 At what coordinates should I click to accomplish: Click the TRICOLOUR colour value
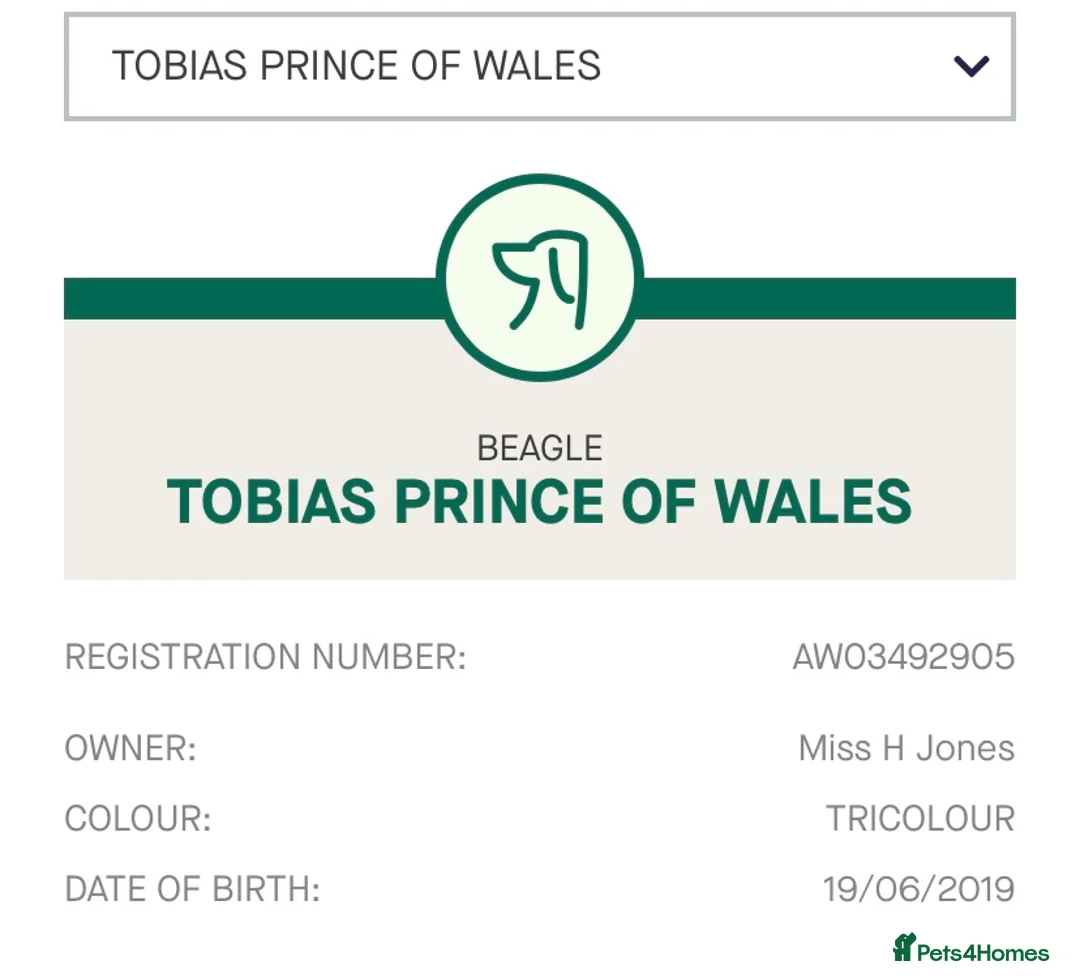click(920, 819)
